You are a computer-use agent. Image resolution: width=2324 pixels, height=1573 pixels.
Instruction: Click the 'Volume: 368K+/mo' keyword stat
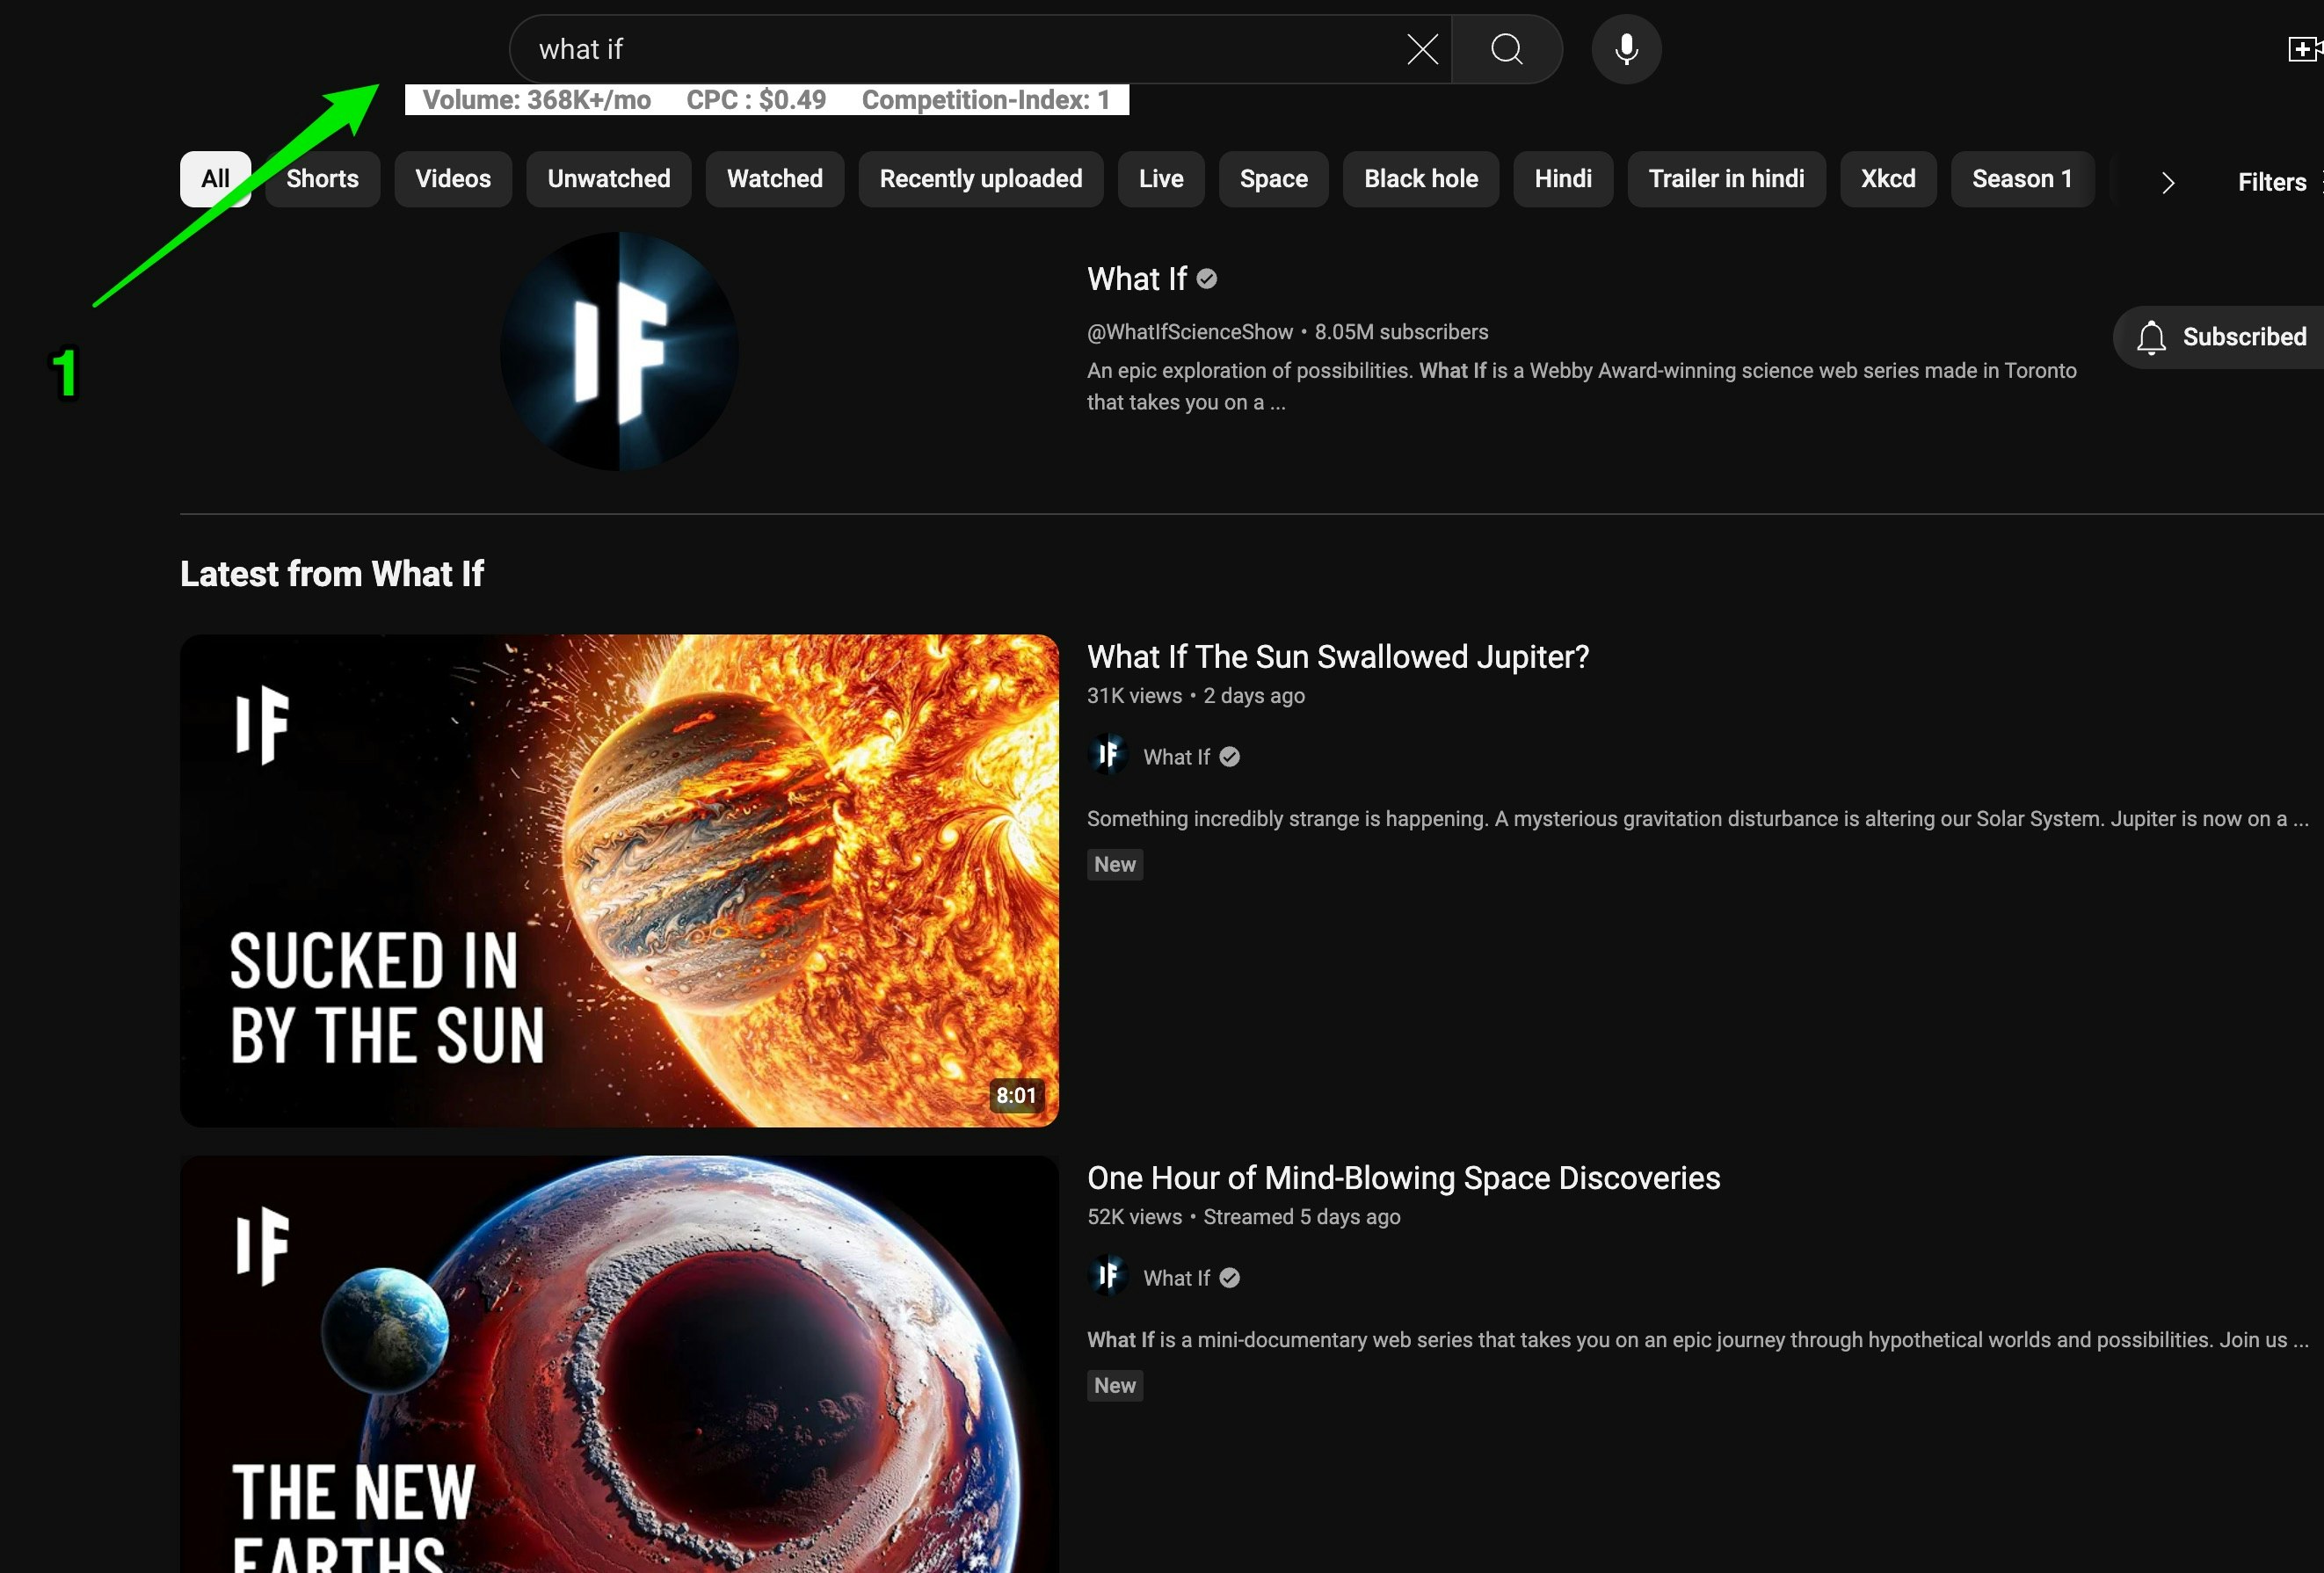point(537,100)
